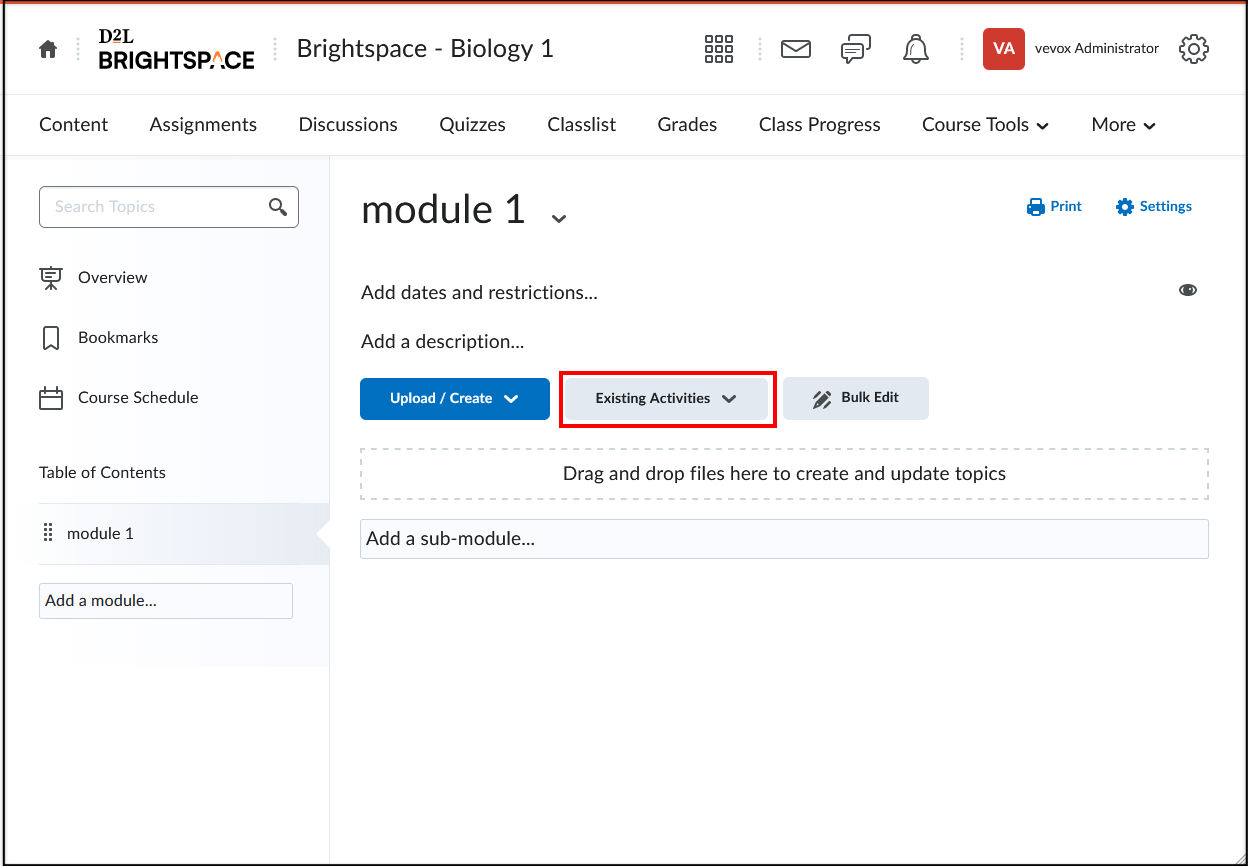
Task: Open the admin tools gear icon
Action: pos(1193,49)
